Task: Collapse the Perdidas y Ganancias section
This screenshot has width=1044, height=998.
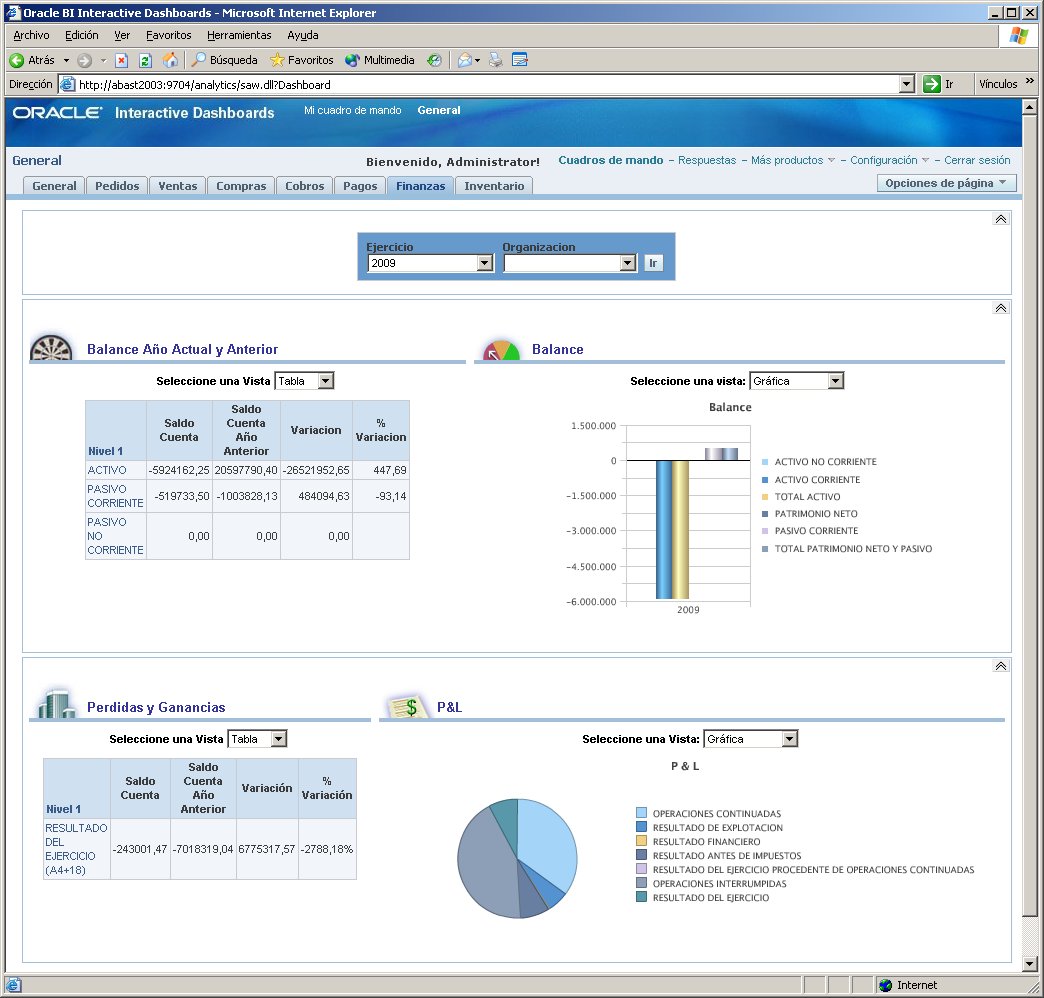Action: pyautogui.click(x=1000, y=666)
